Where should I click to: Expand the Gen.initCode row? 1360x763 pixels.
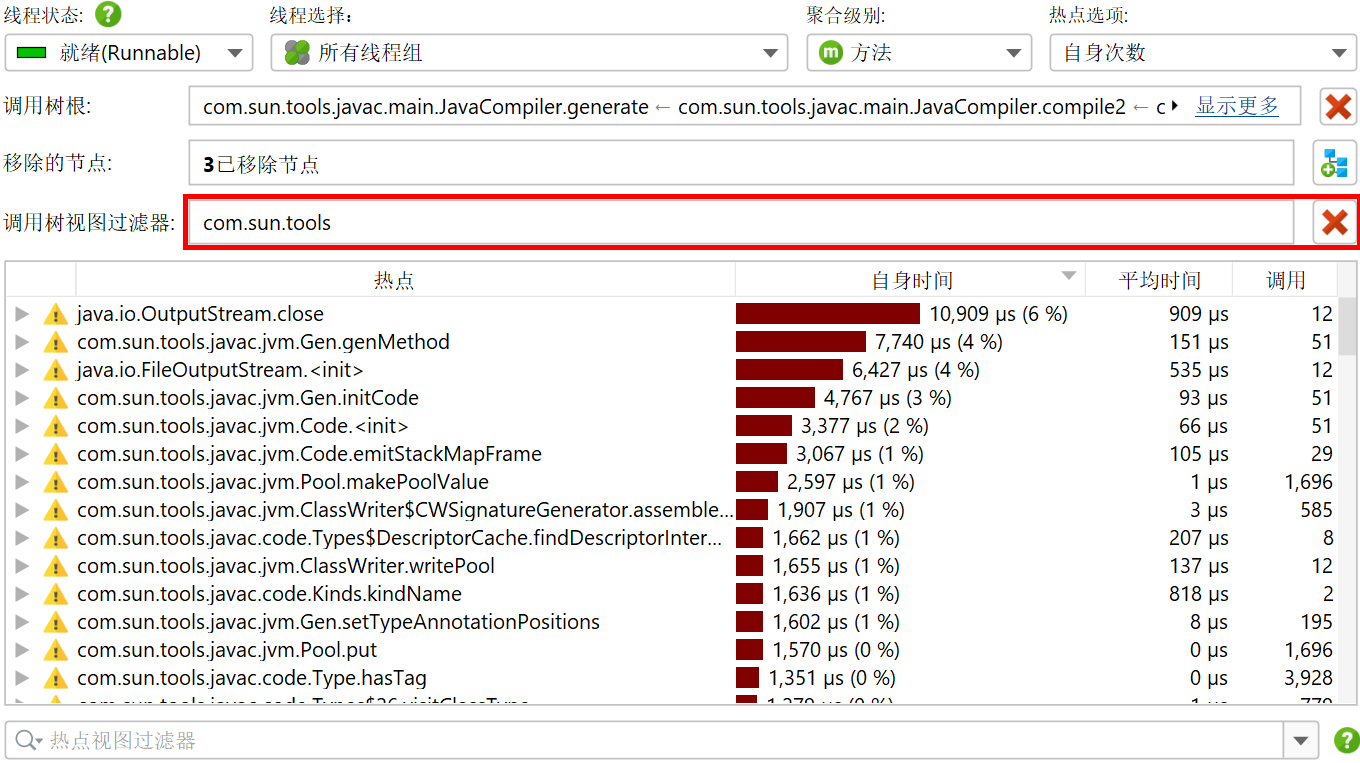click(22, 398)
